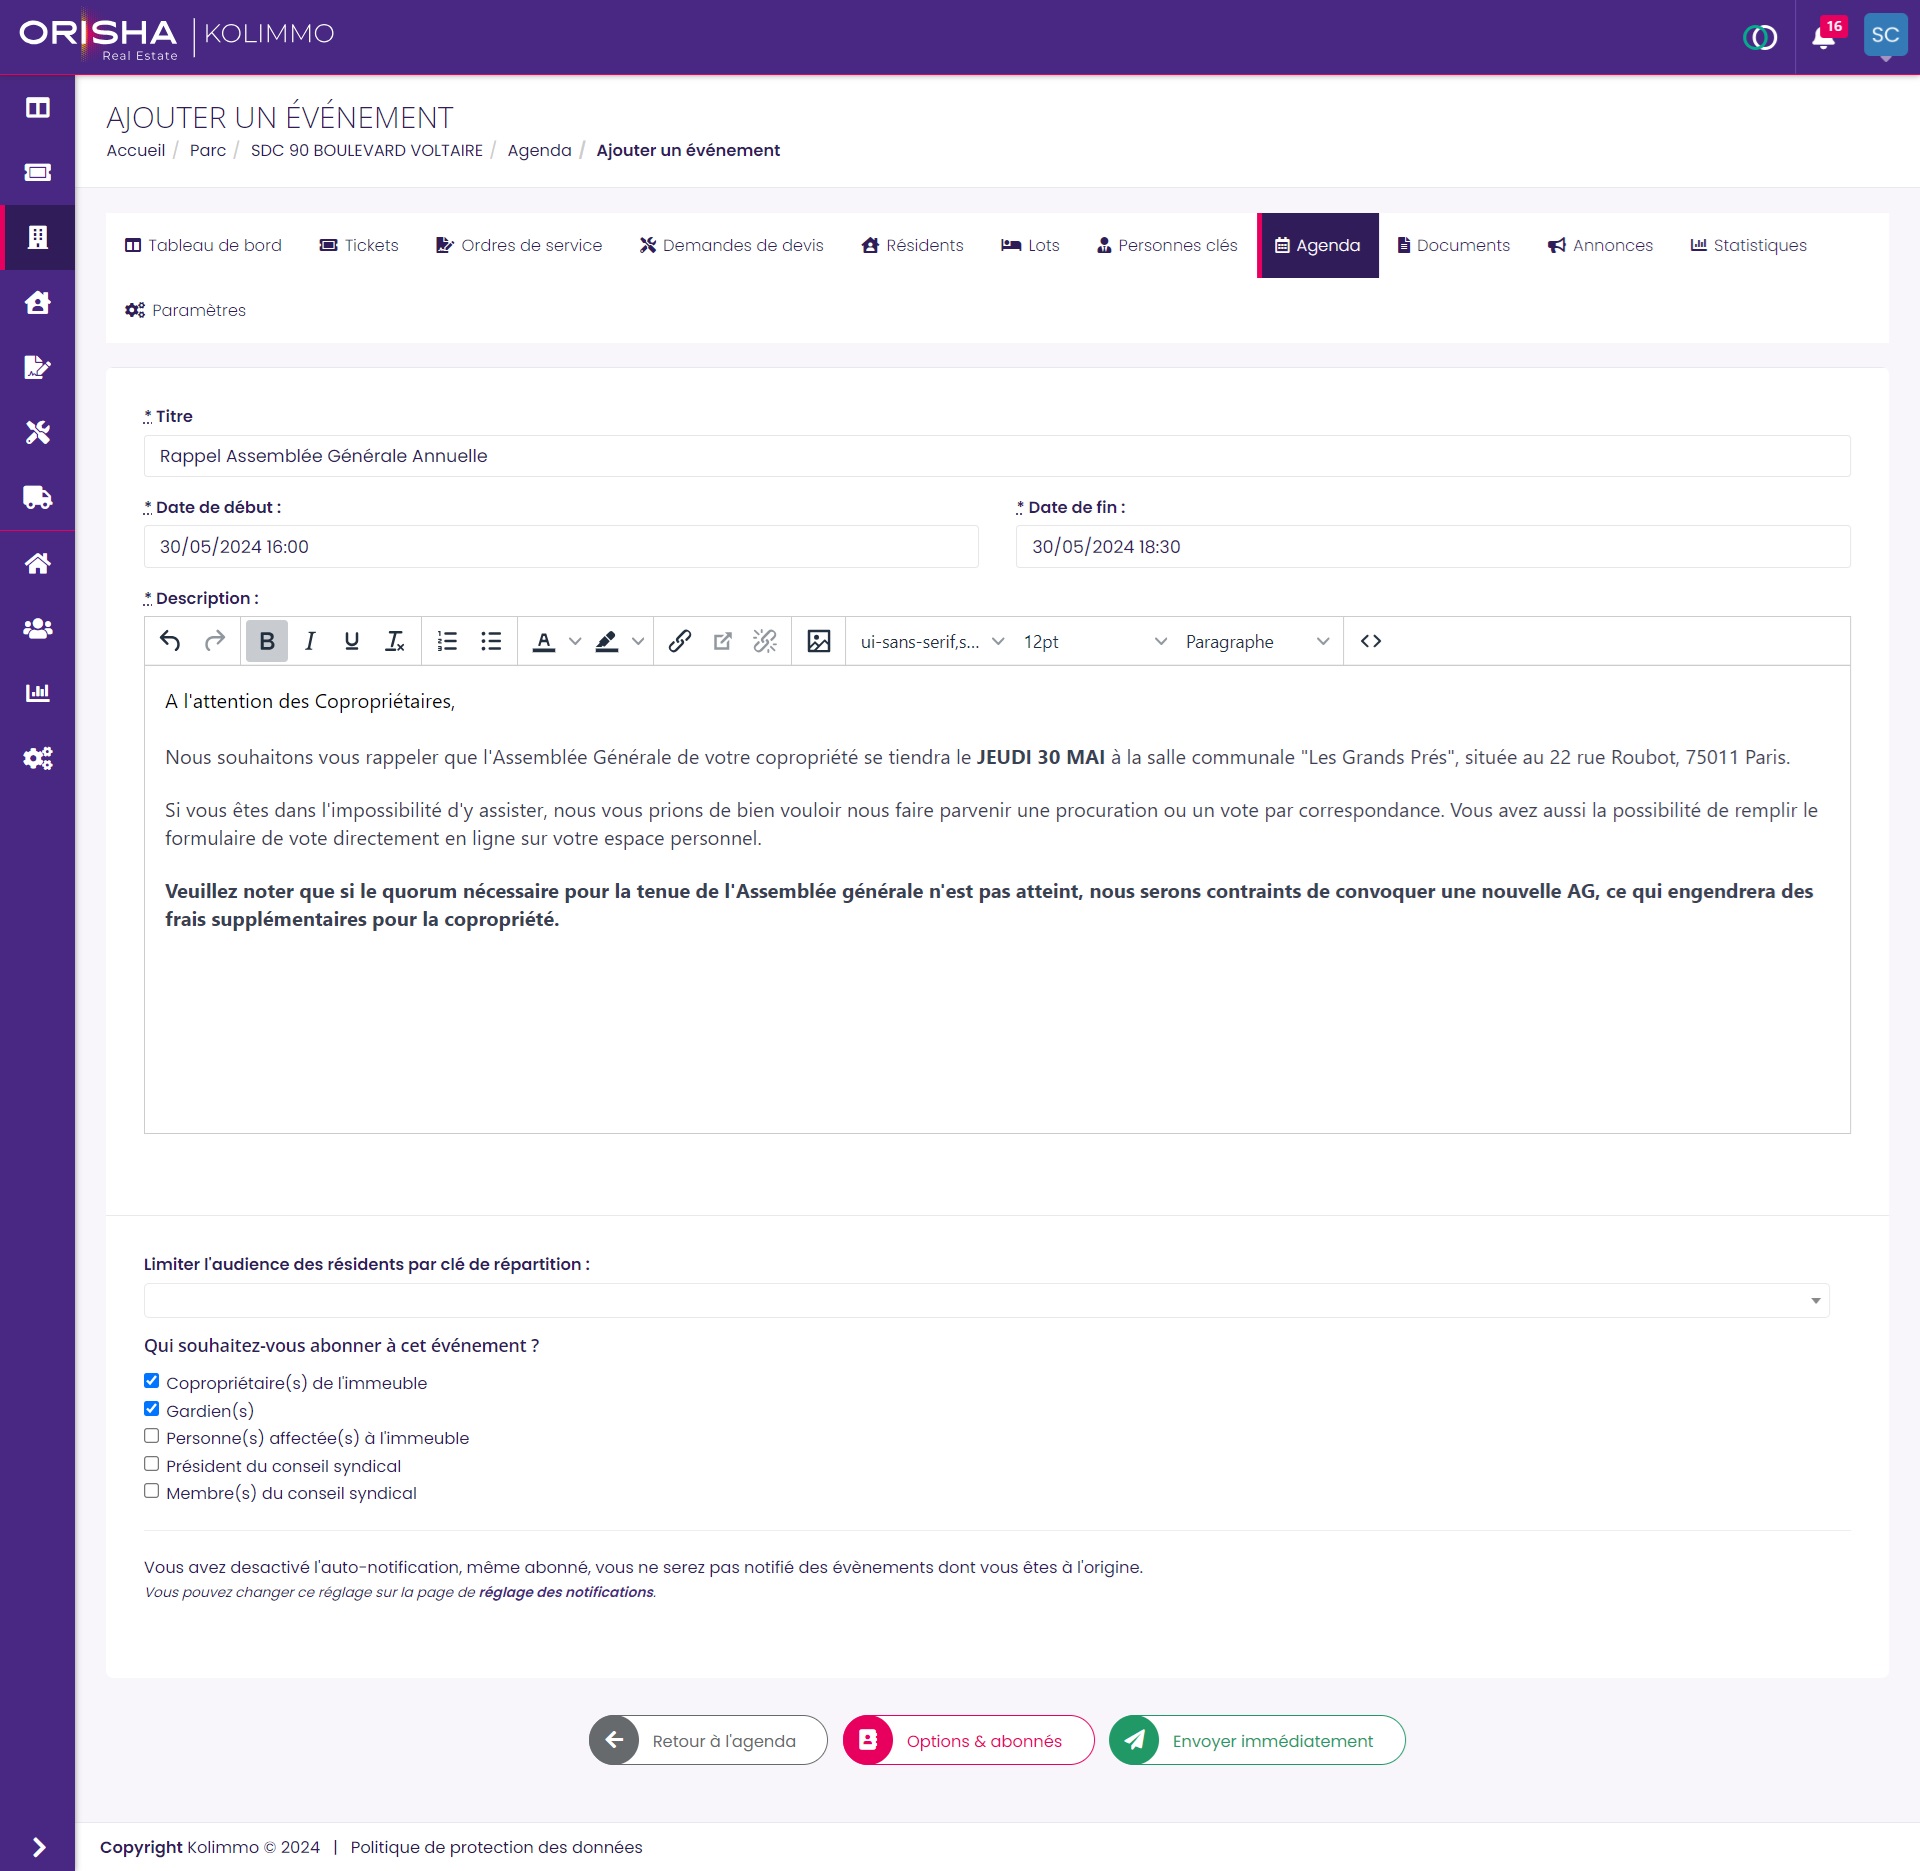Toggle bold formatting in the editor
This screenshot has width=1920, height=1871.
[267, 641]
